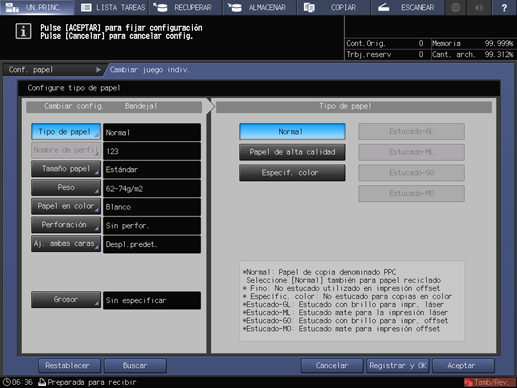Open help with the question mark icon

pos(504,7)
